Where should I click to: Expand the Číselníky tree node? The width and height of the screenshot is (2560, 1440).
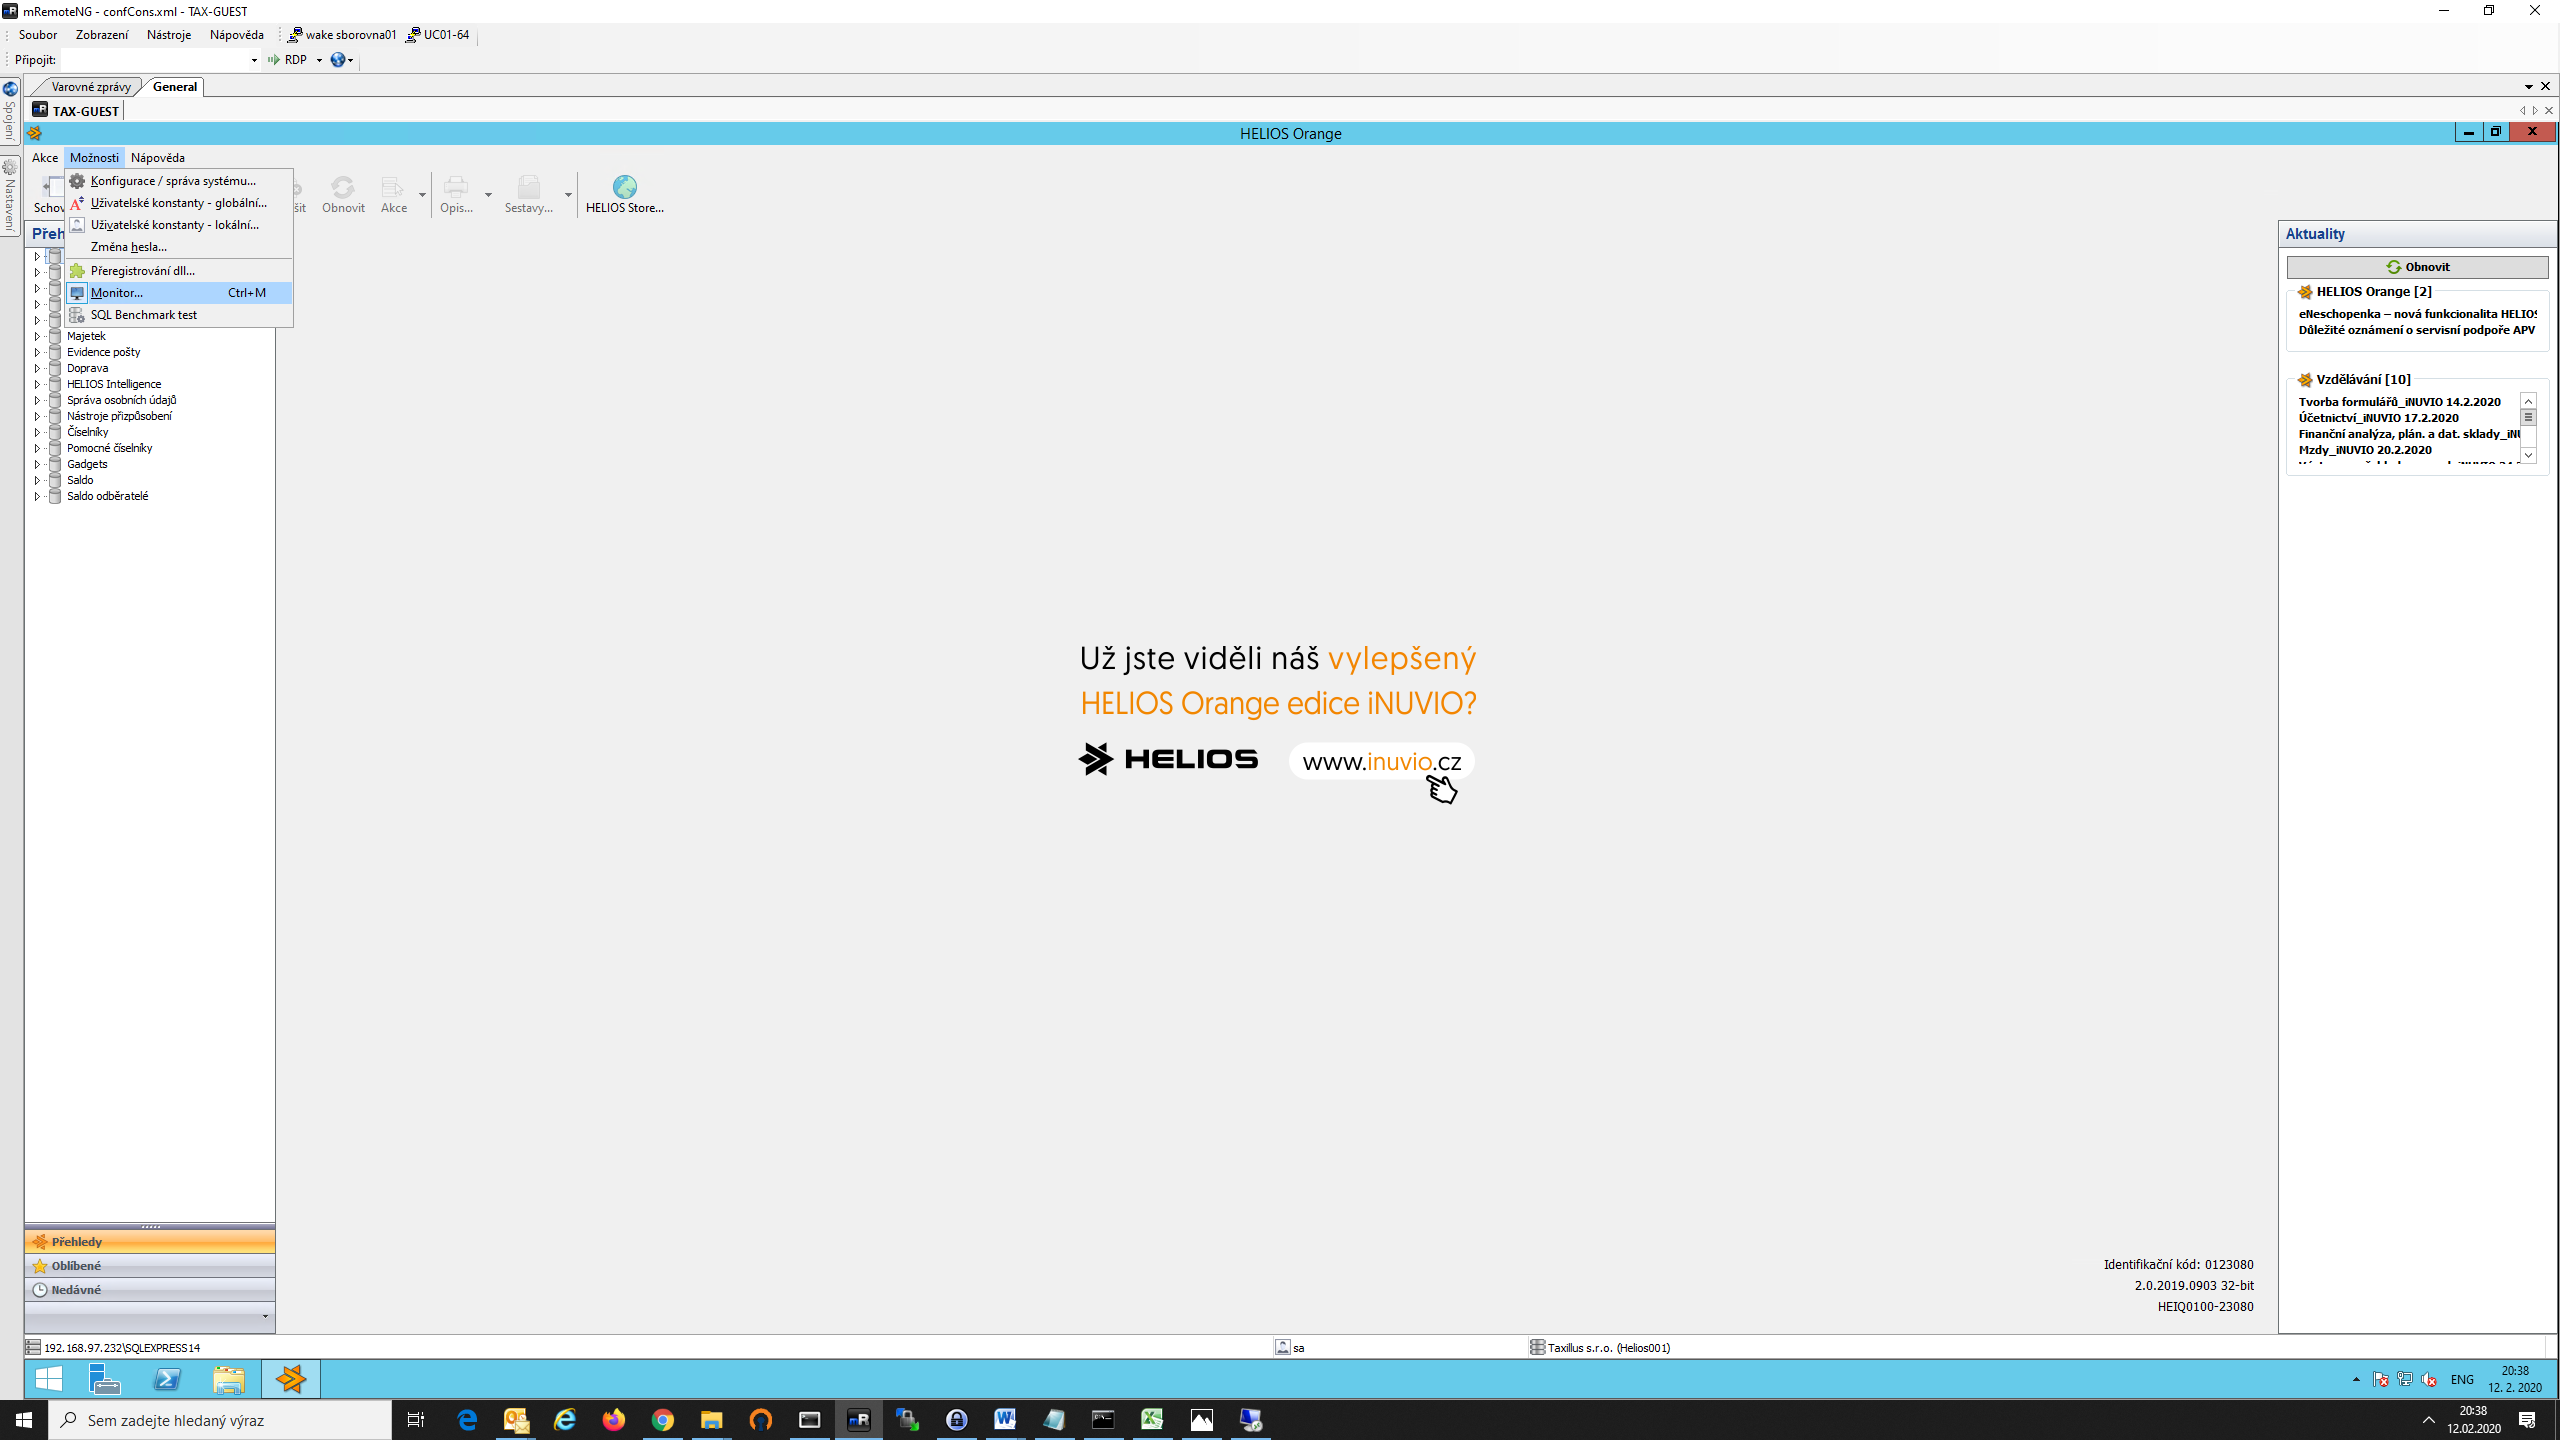click(x=37, y=433)
